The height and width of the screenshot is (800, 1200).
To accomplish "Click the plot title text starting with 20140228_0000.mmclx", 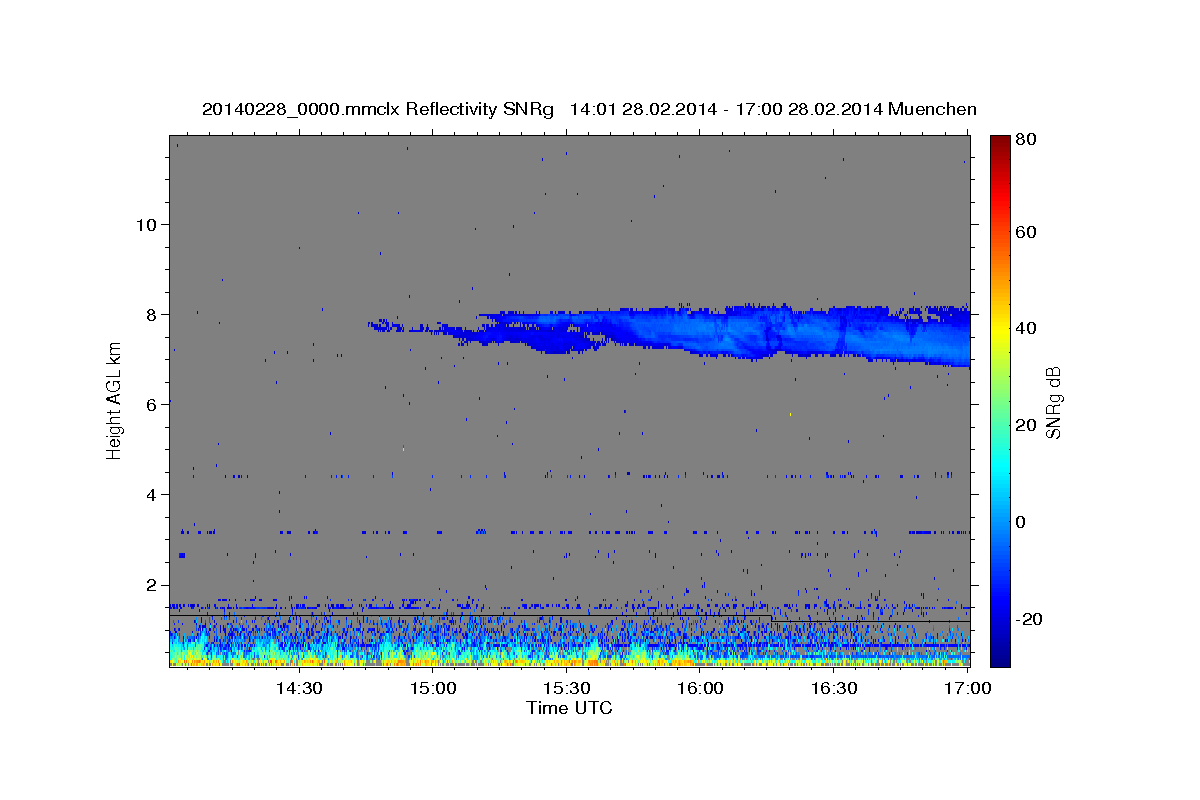I will tap(589, 110).
